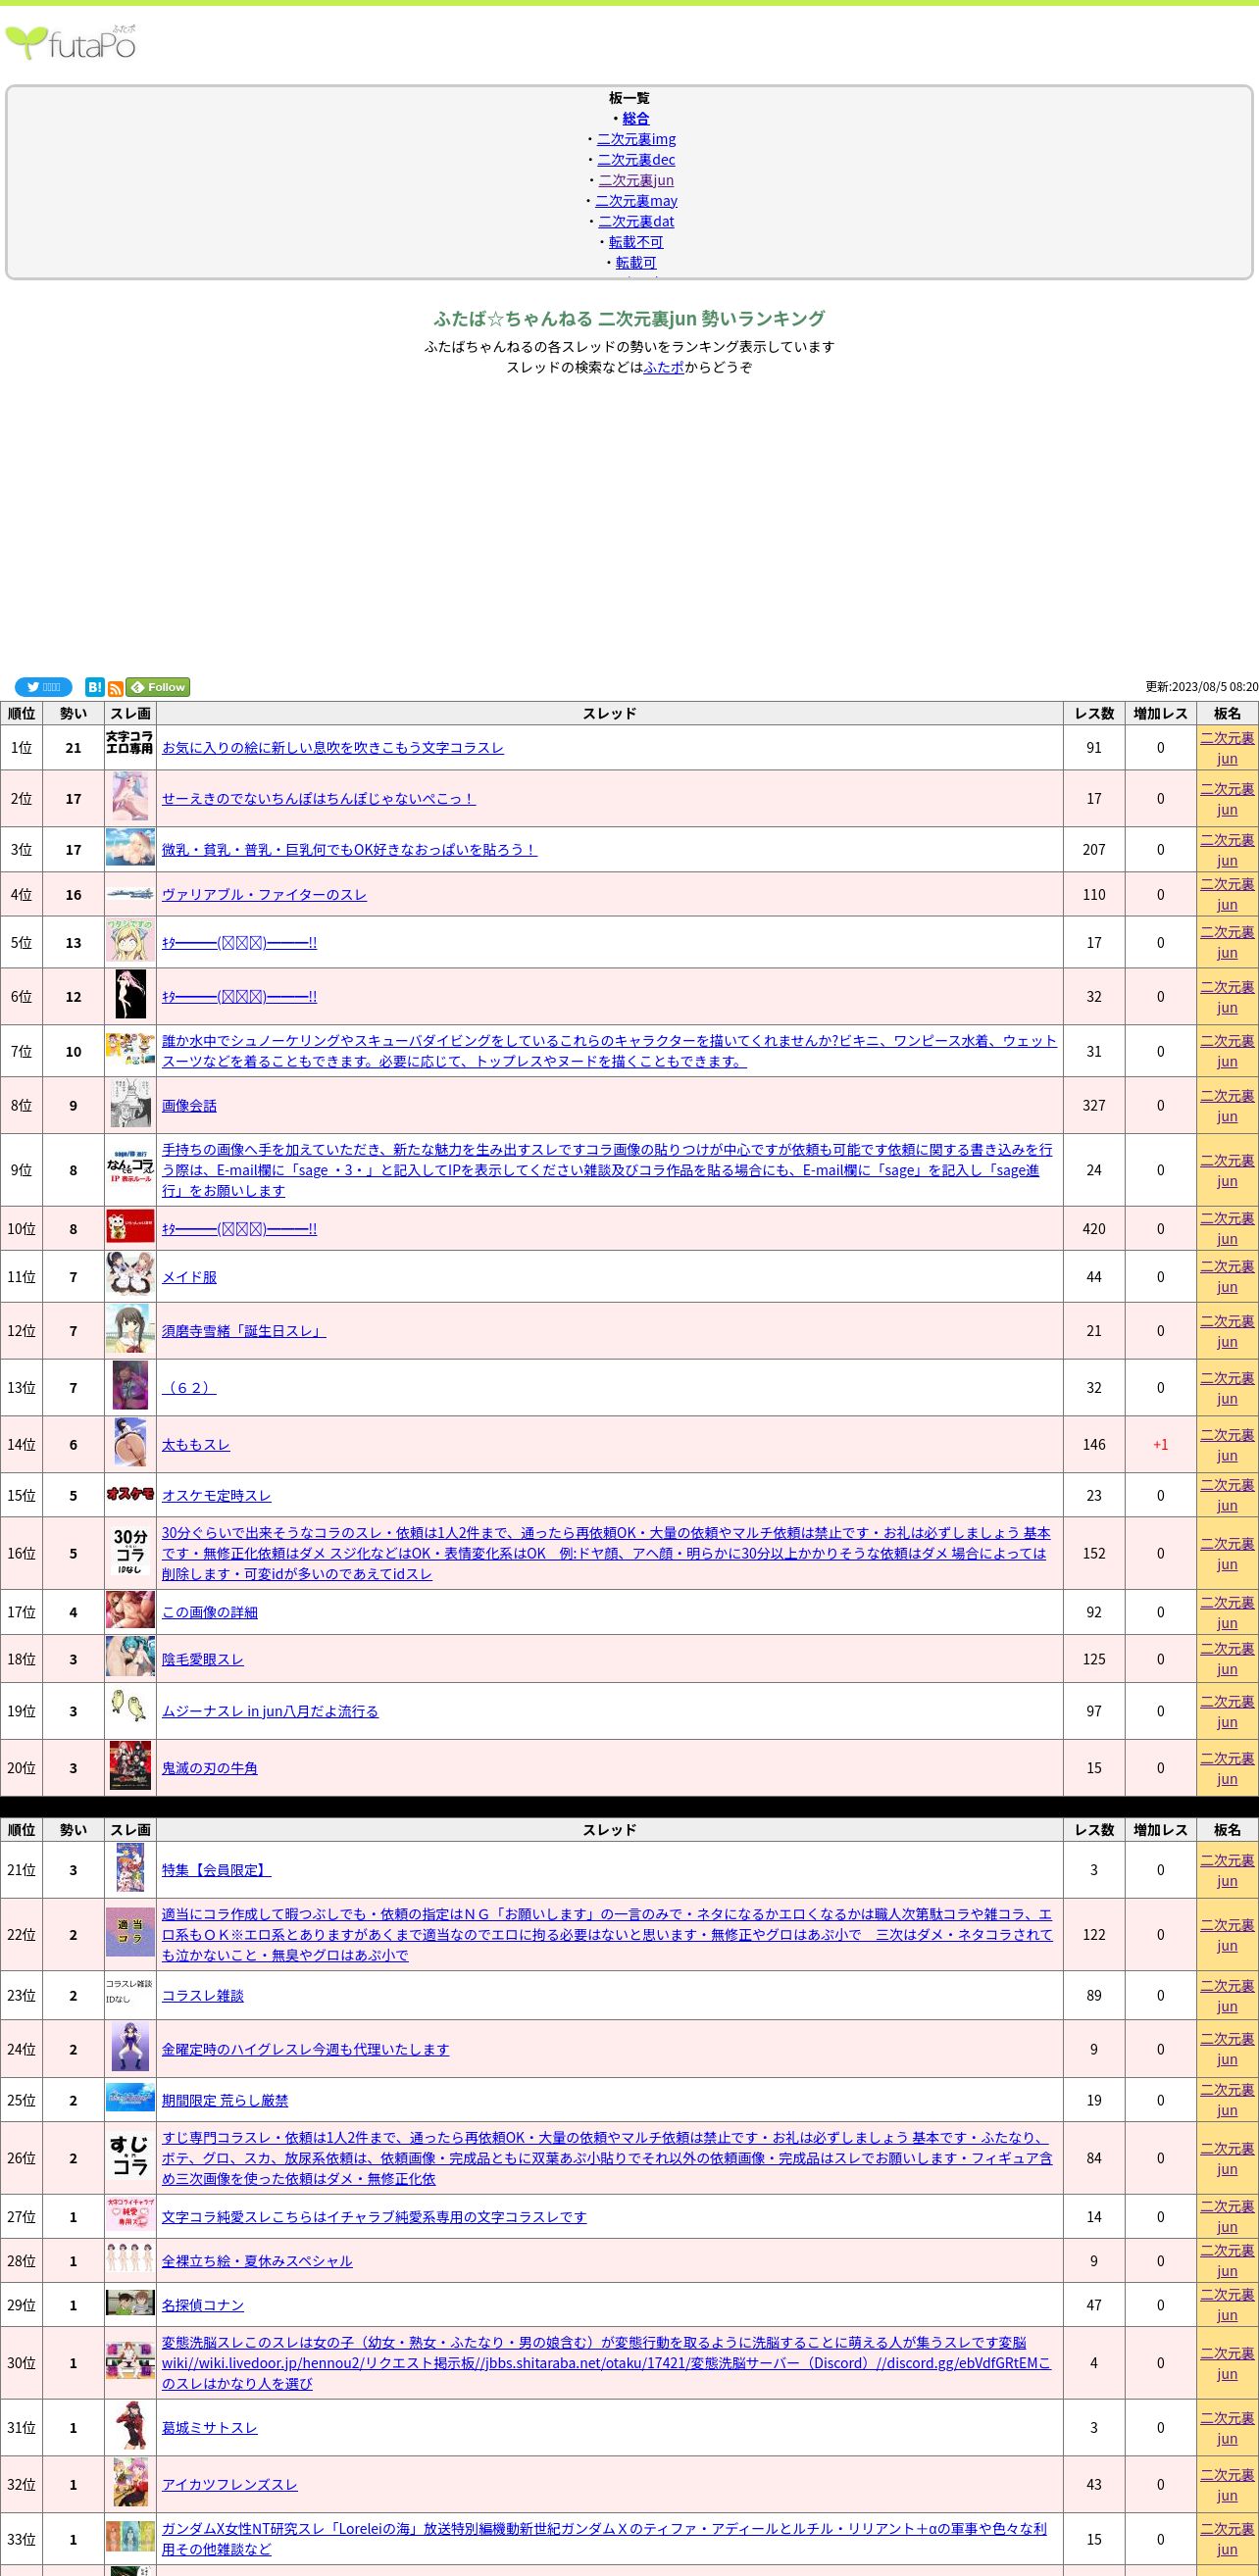This screenshot has width=1259, height=2576.
Task: Open the 適当コラ thumbnail in rank 22
Action: 130,1933
